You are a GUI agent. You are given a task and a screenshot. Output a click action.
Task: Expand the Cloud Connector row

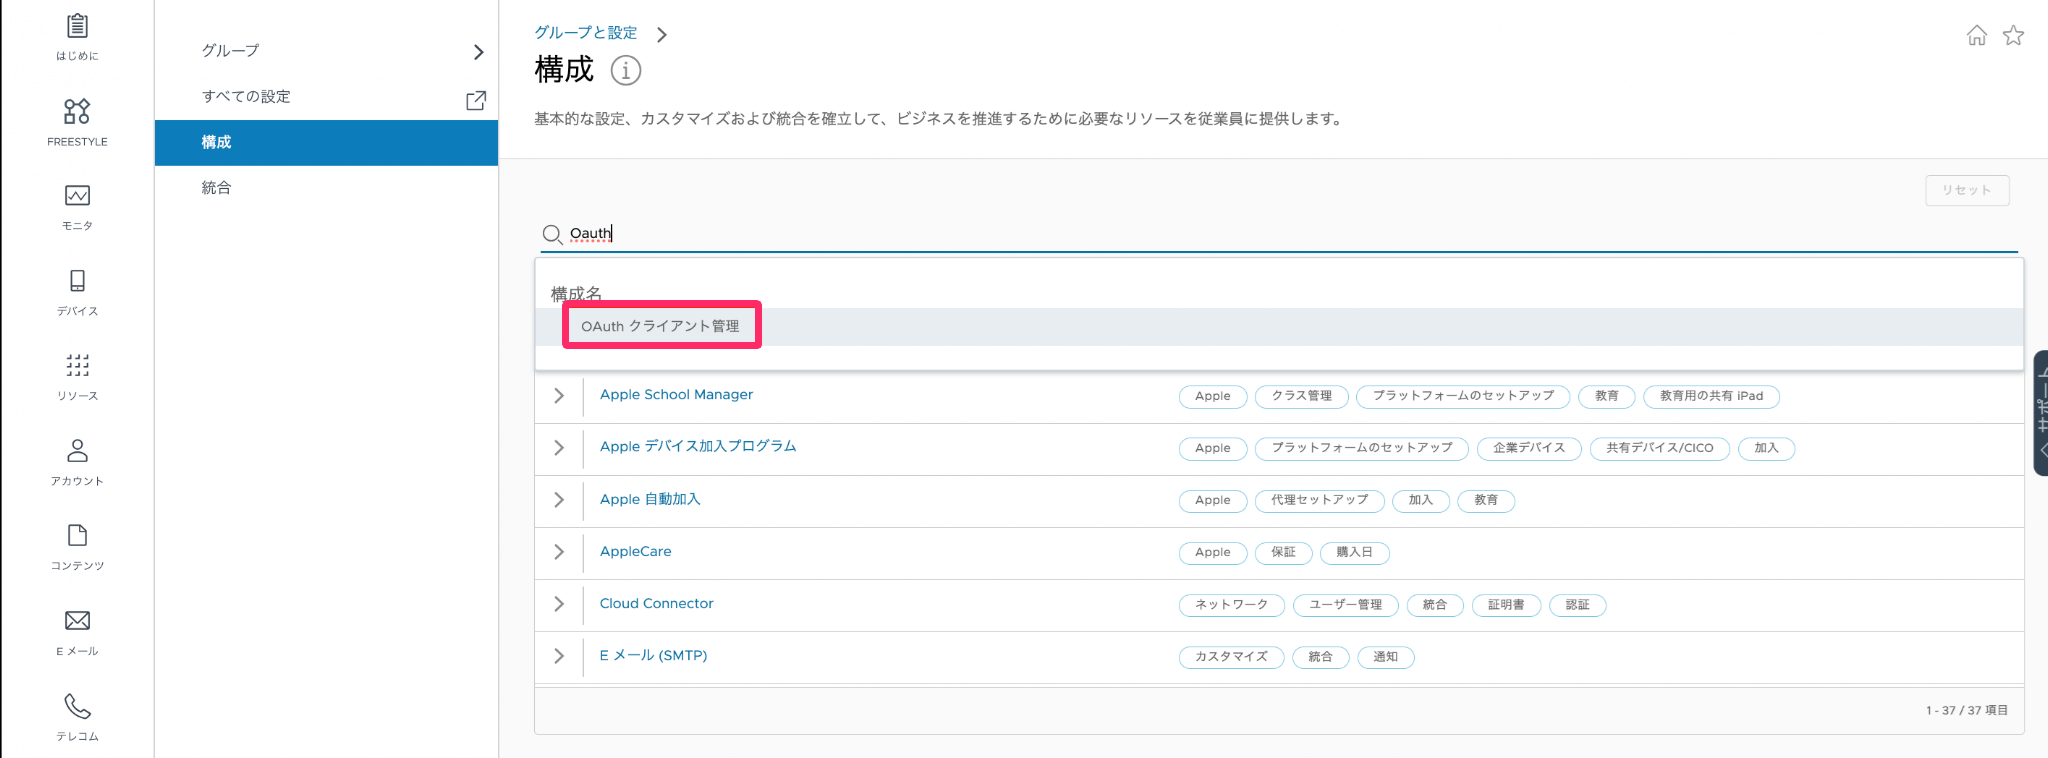tap(559, 604)
